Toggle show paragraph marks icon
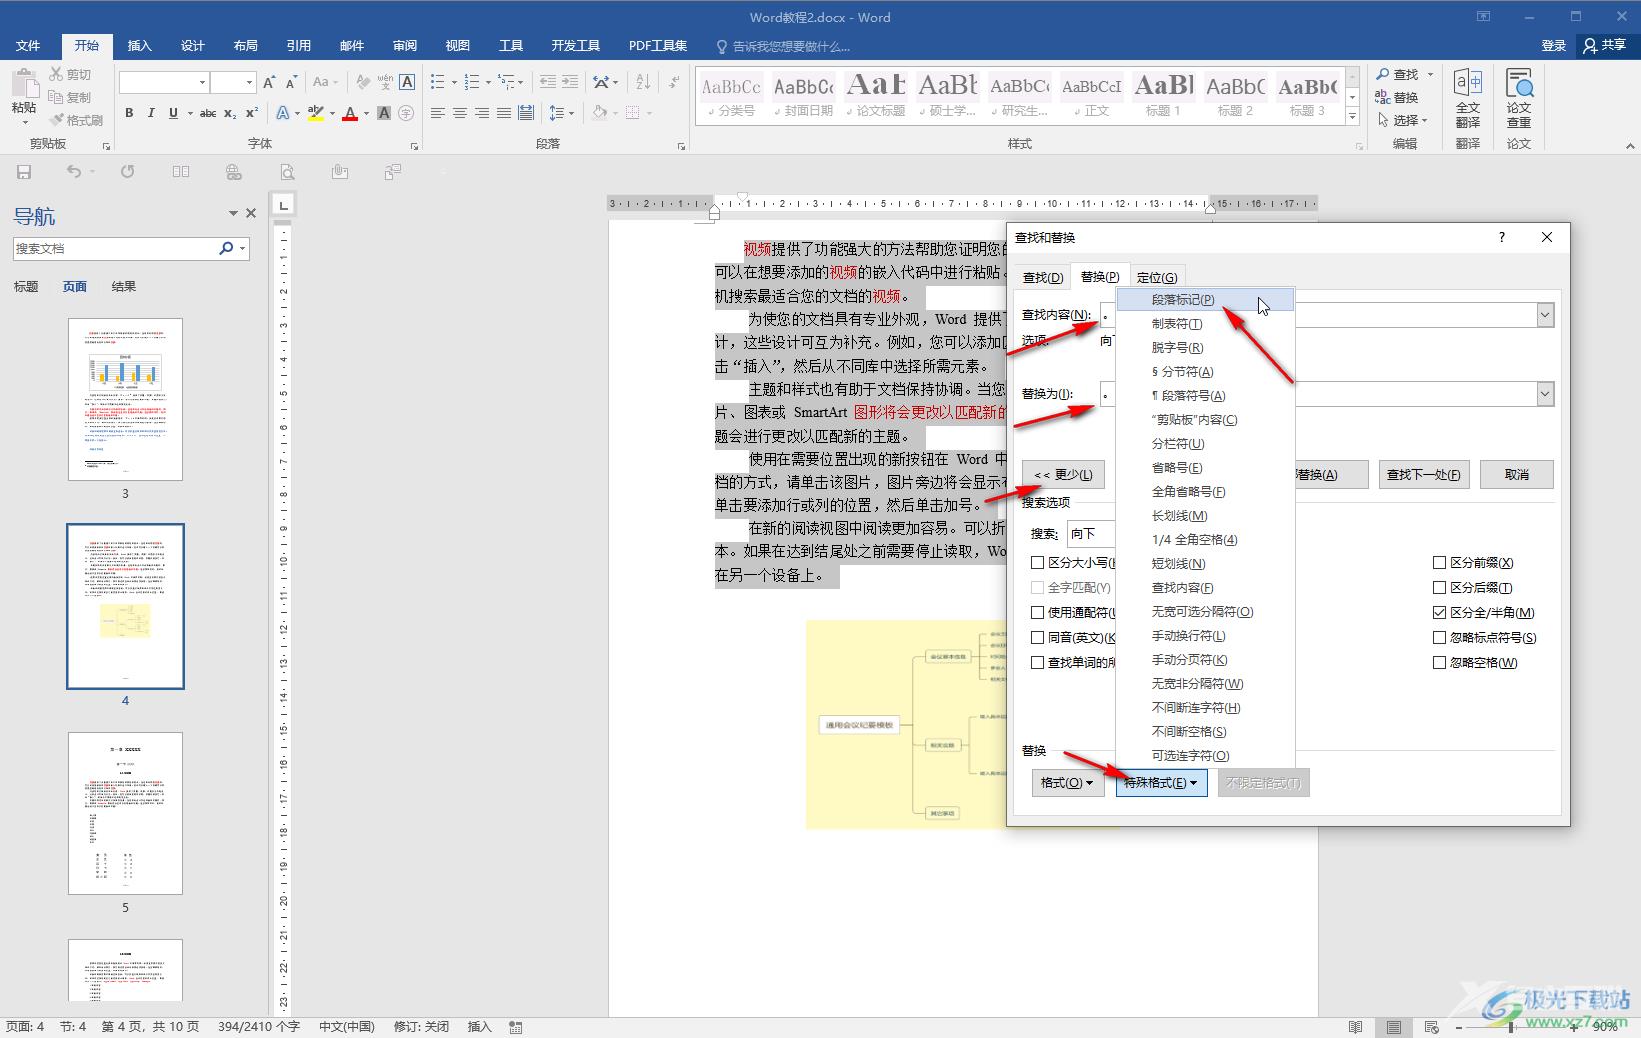Image resolution: width=1641 pixels, height=1038 pixels. pyautogui.click(x=675, y=82)
